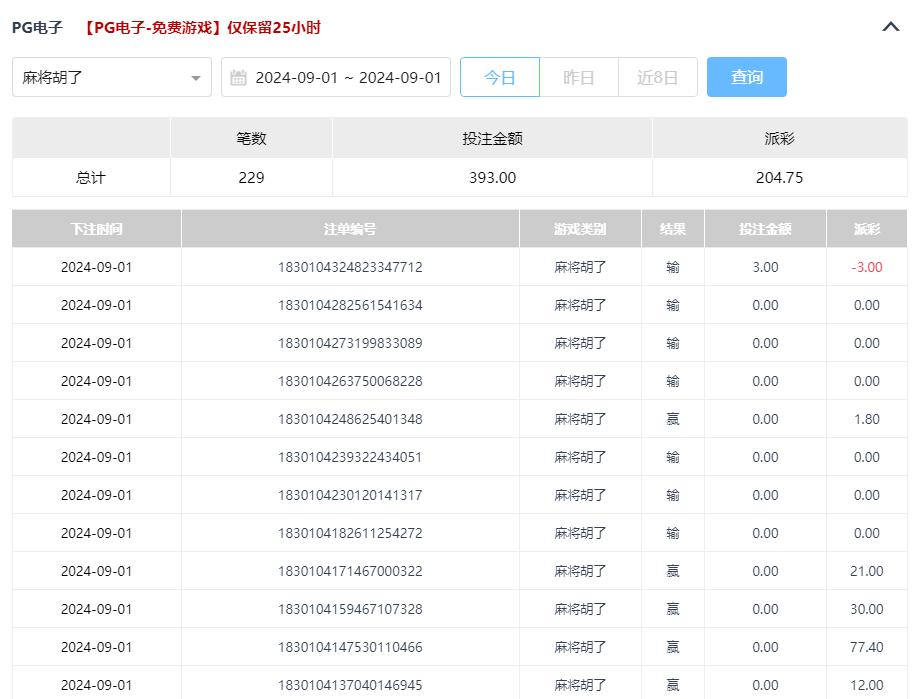This screenshot has width=915, height=699.
Task: Click the 下注时间 column header
Action: [97, 229]
